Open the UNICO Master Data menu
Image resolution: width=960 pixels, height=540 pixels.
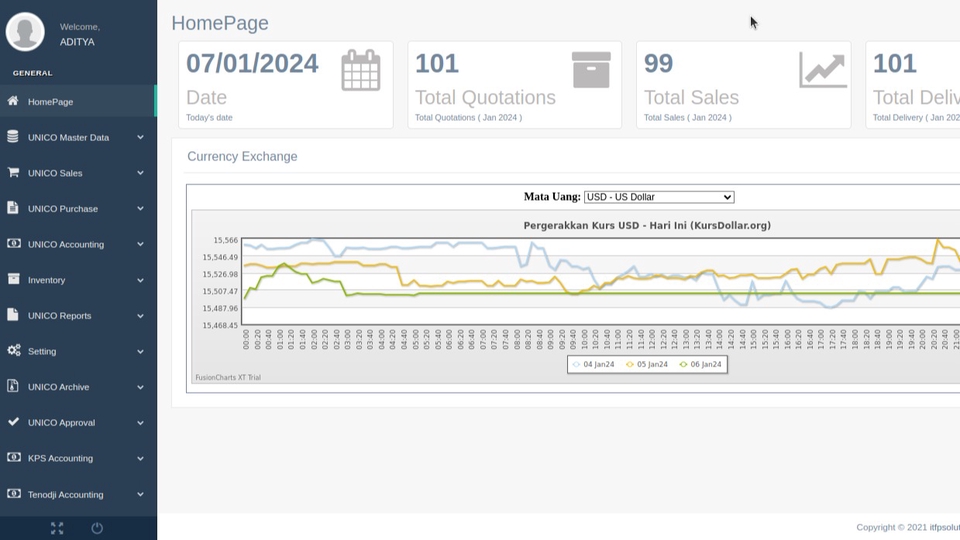pos(78,137)
